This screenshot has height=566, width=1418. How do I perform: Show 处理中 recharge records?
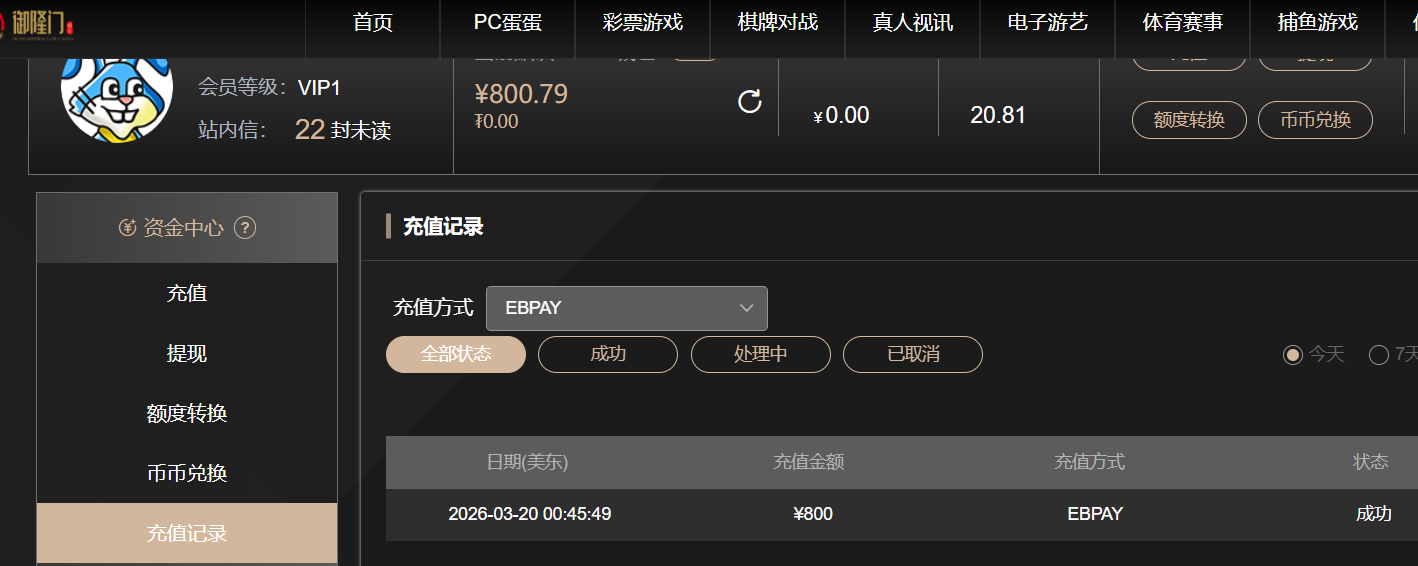click(761, 354)
